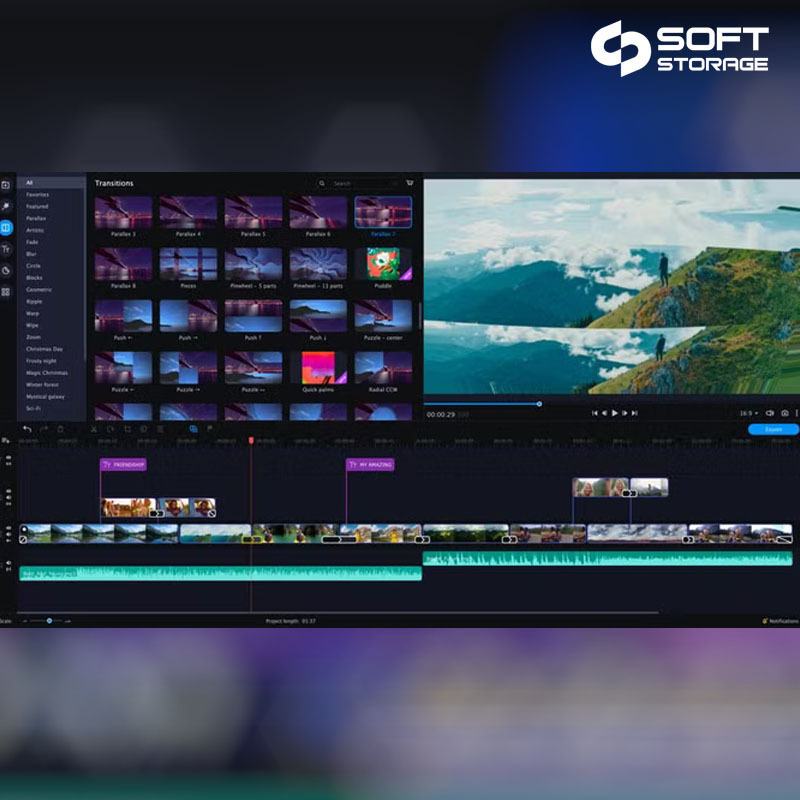Skip to the previous clip

click(594, 413)
